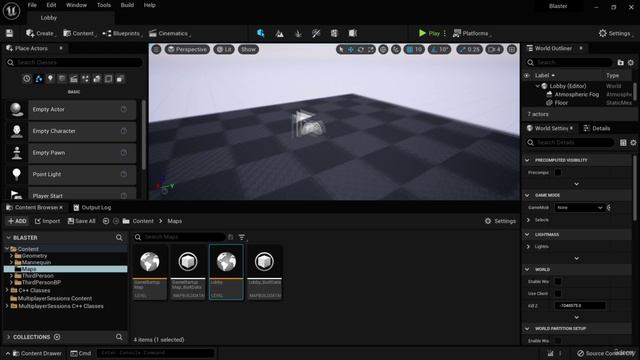Viewport: 640px width, 360px height.
Task: Open the Modeling mode icon in toolbar
Action: 334,33
